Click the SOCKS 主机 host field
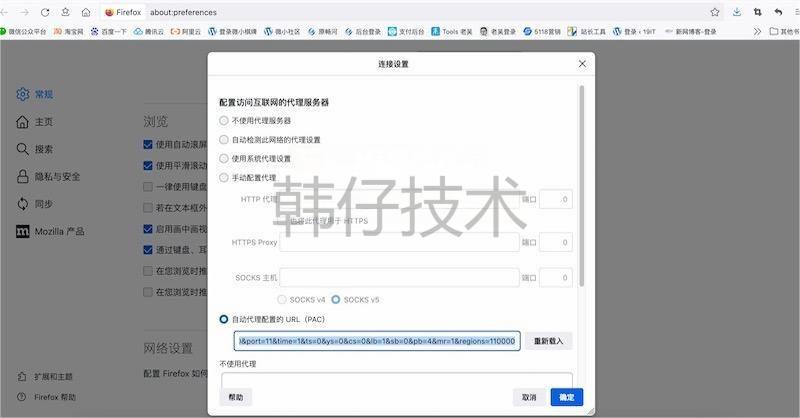This screenshot has height=418, width=800. coord(399,278)
